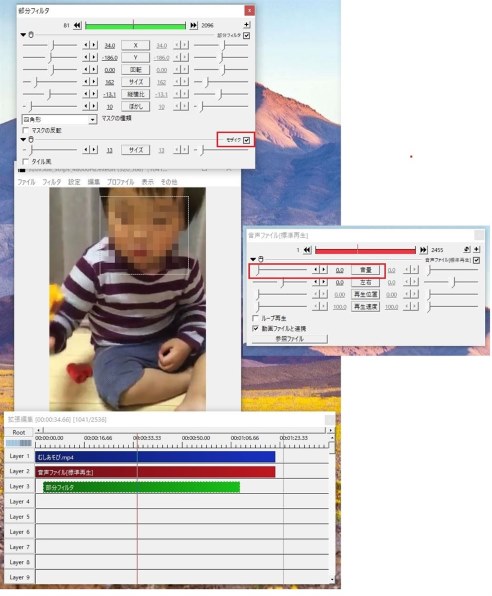The width and height of the screenshot is (492, 596).
Task: Click mouse icon next to モザイク section triangle
Action: tap(31, 139)
